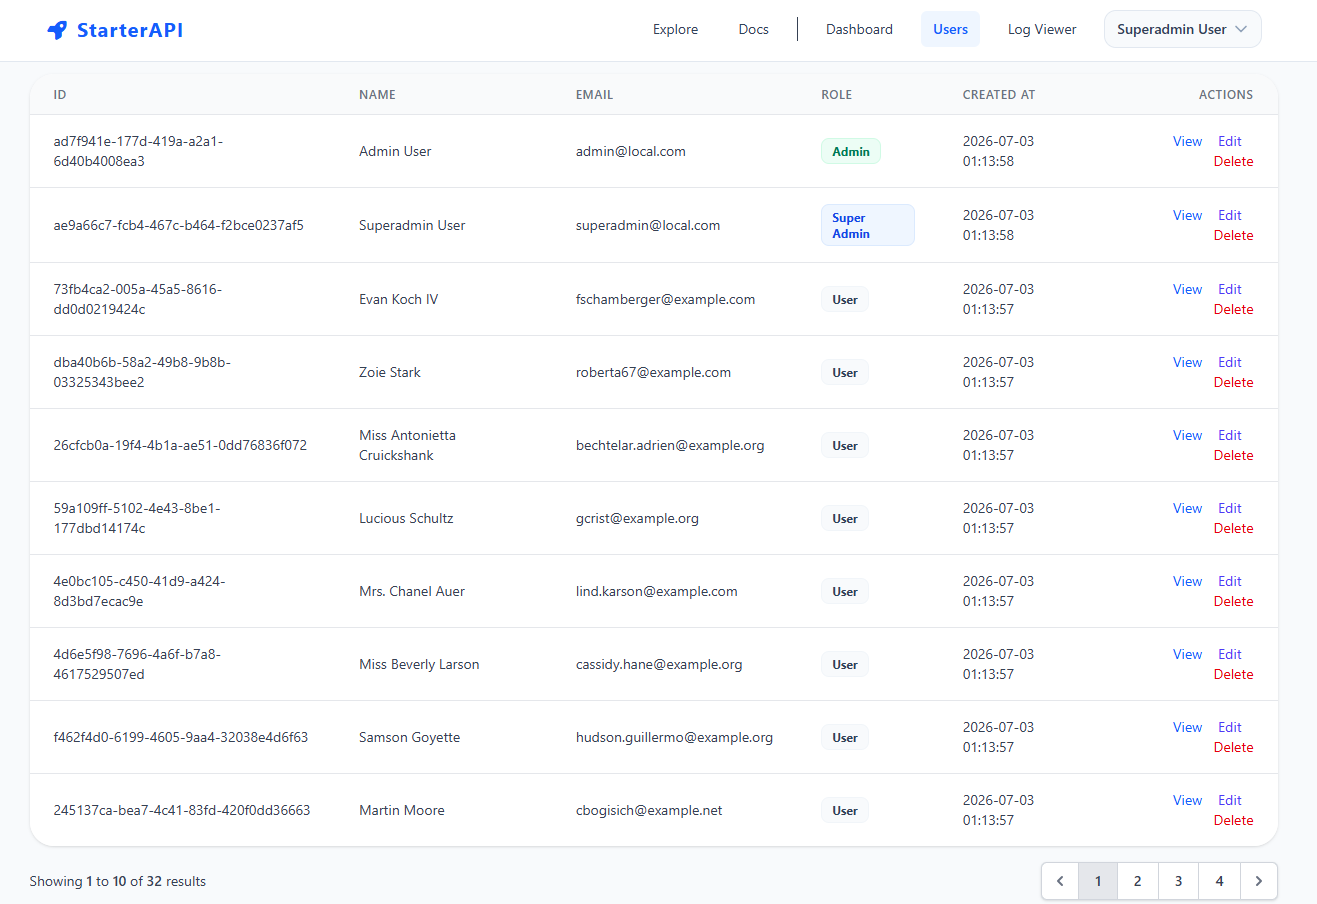View the Superadmin User record
Viewport: 1317px width, 904px height.
click(1187, 215)
